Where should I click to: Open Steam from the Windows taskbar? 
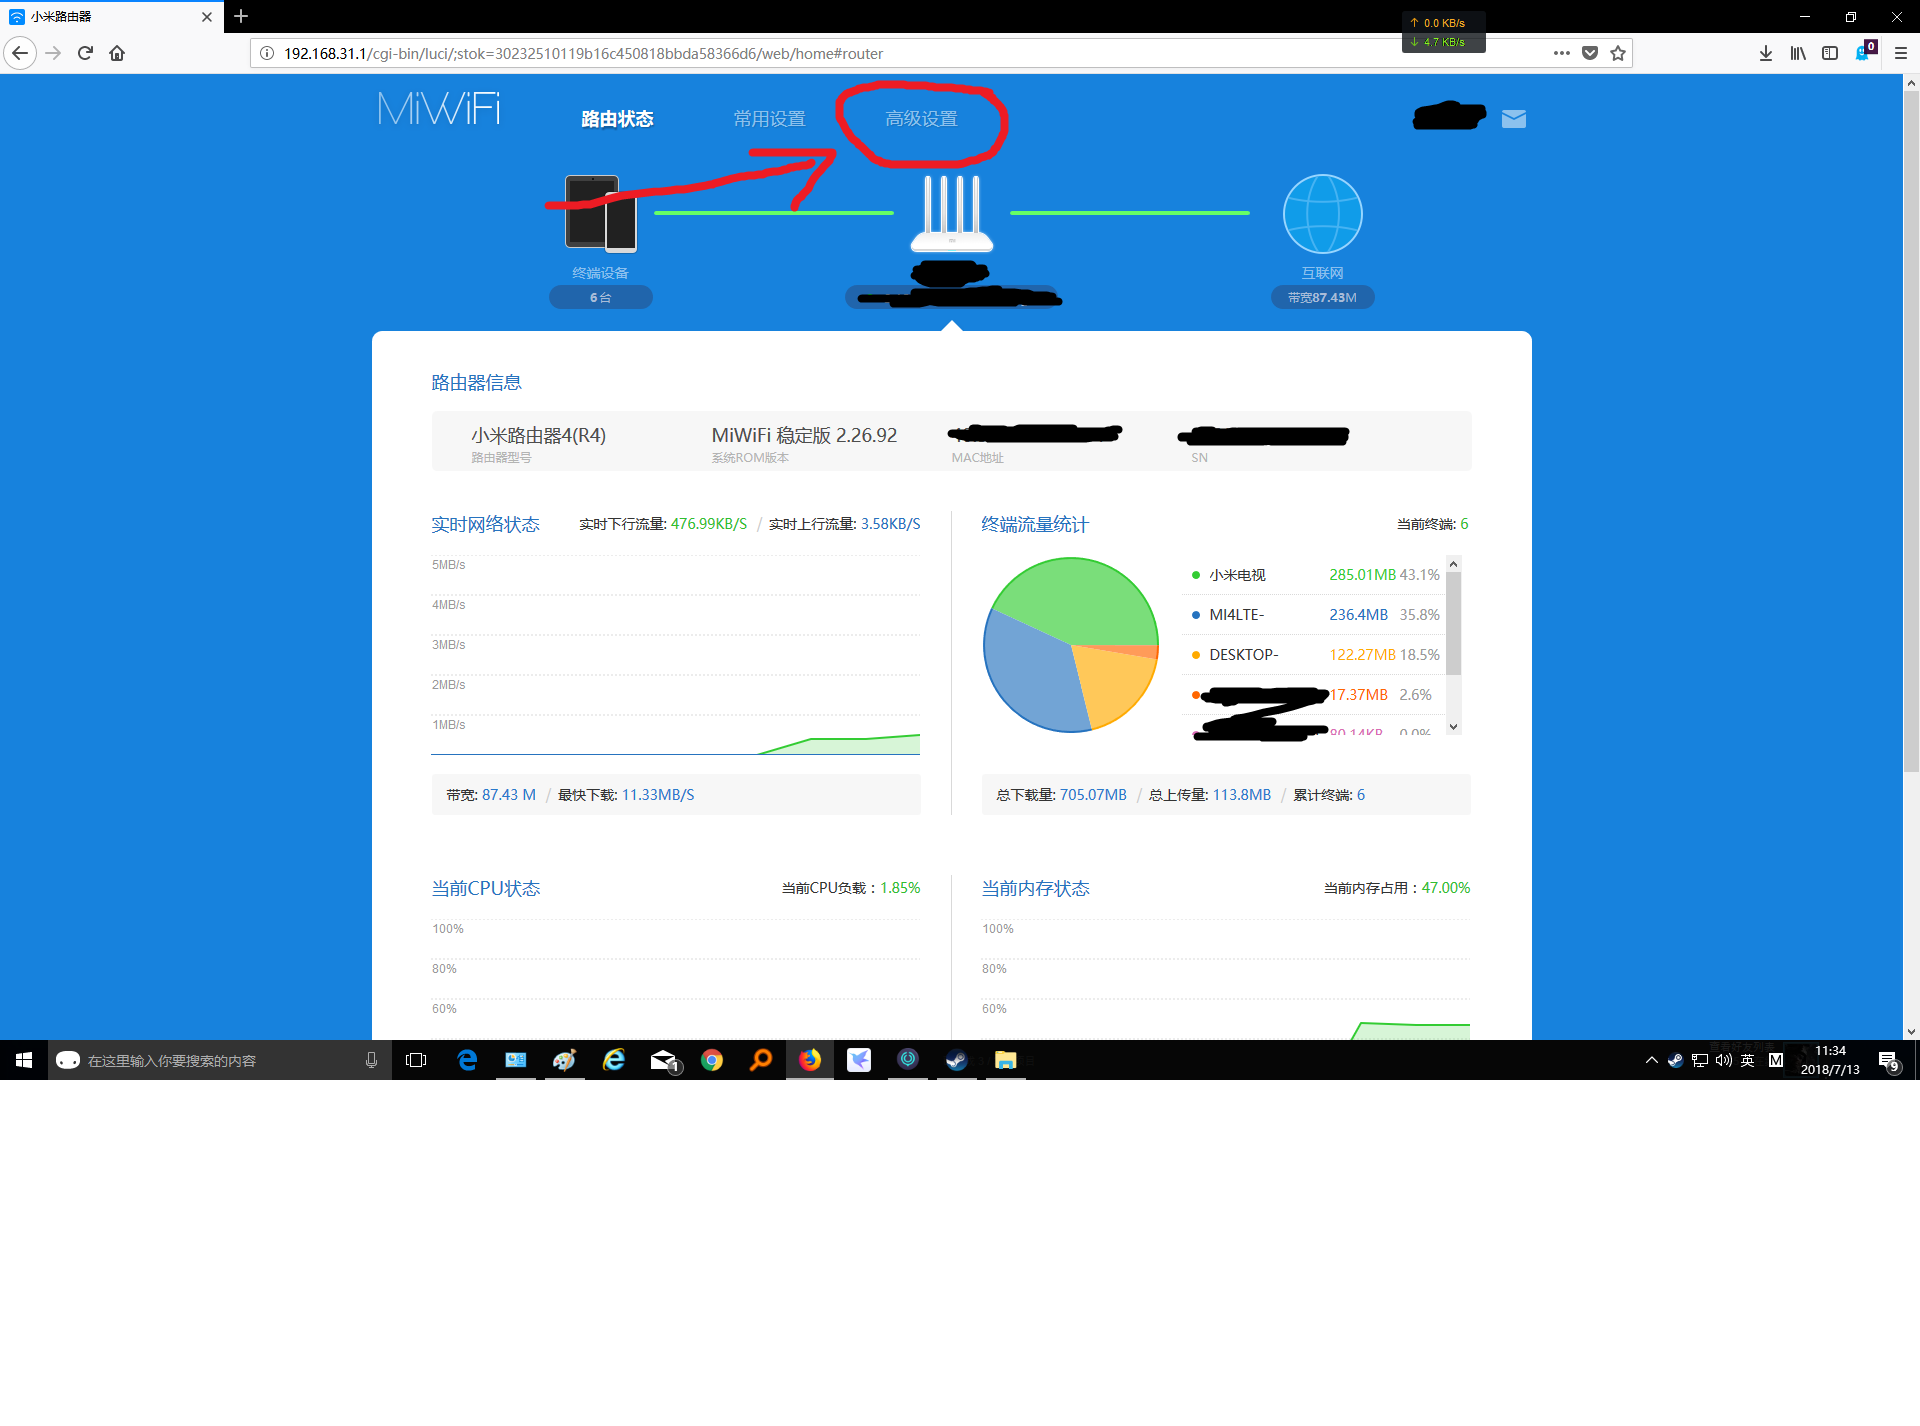(956, 1060)
